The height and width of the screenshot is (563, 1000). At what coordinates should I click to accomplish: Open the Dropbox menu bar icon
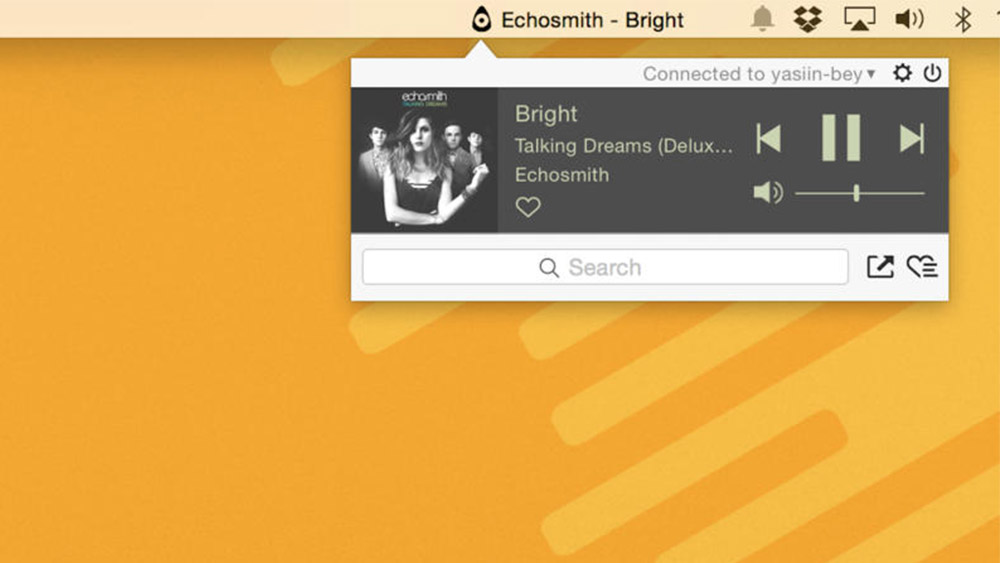pos(807,19)
